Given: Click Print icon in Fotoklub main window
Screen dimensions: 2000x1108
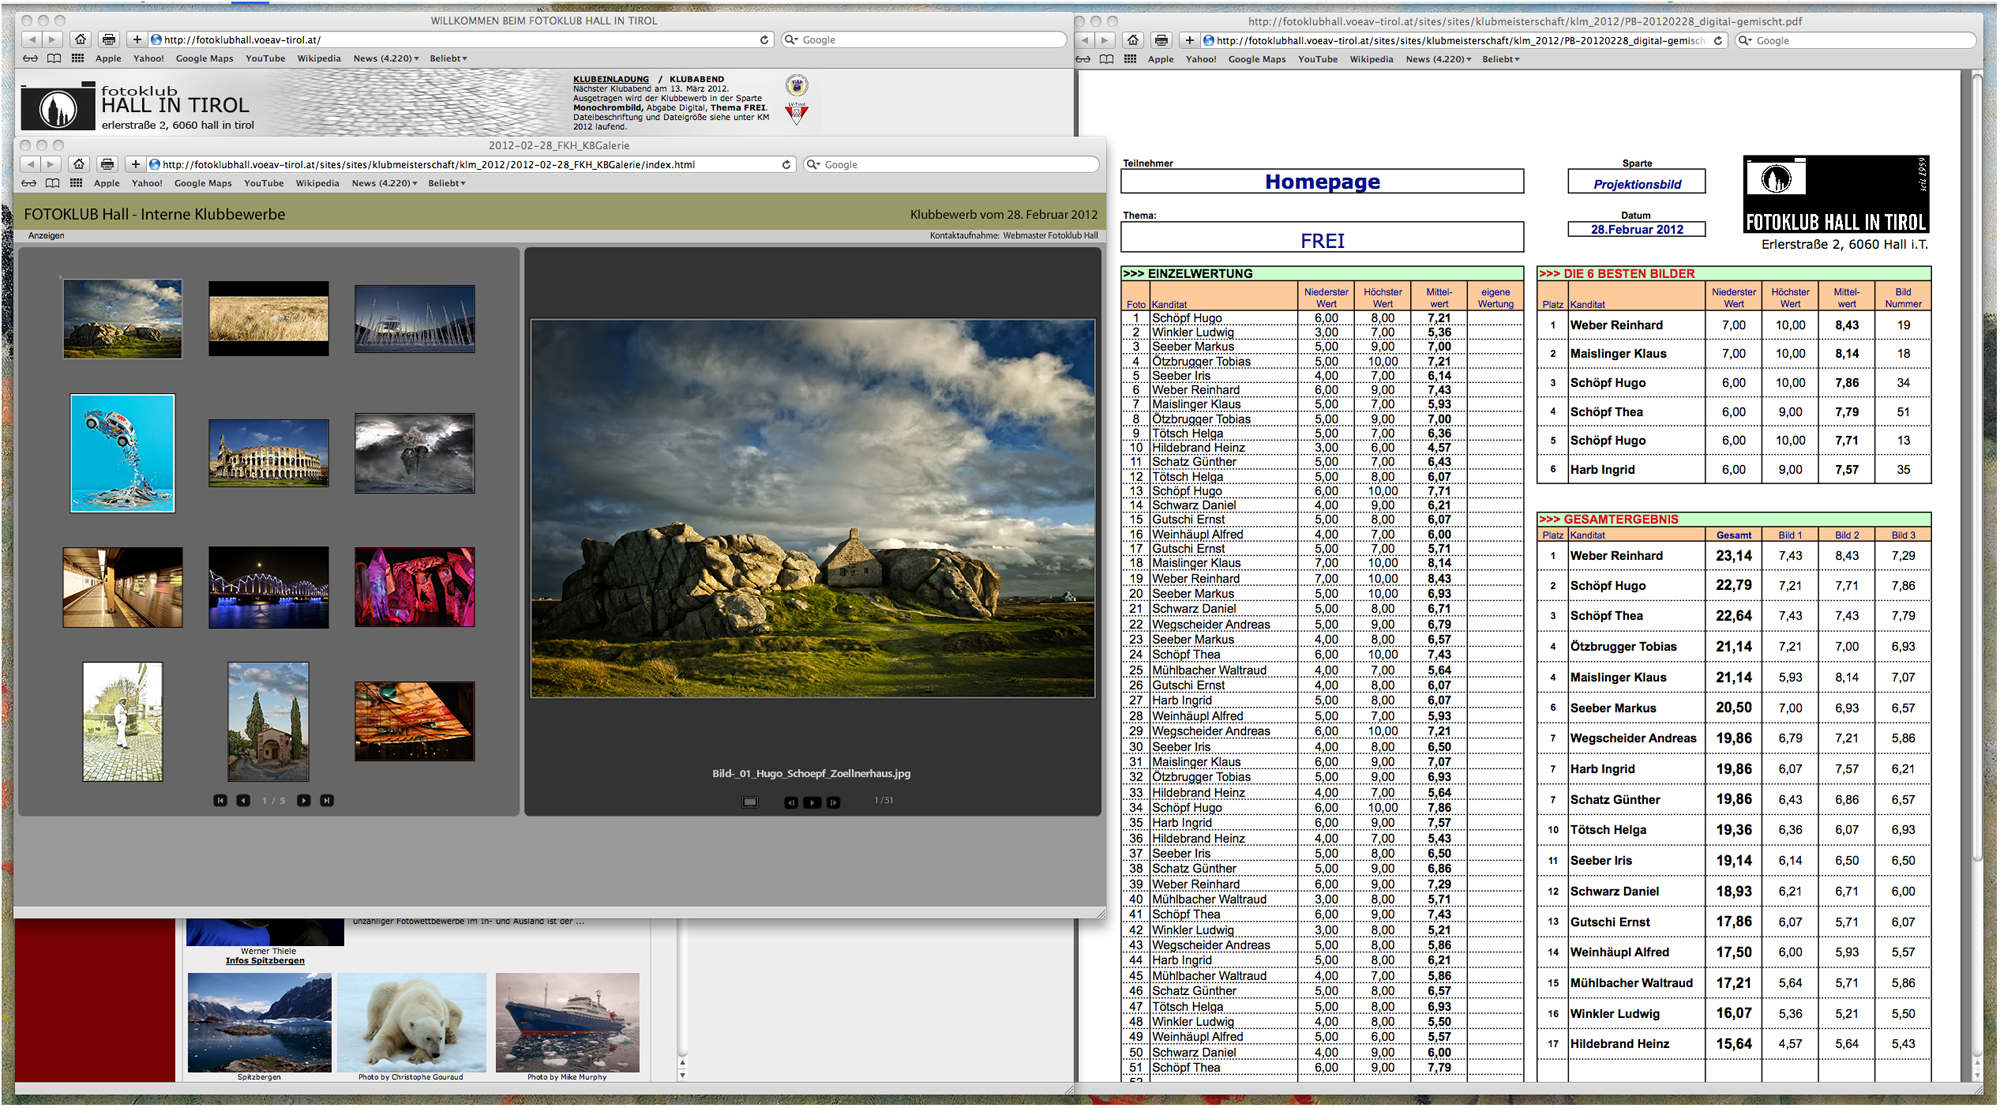Looking at the screenshot, I should pyautogui.click(x=109, y=39).
